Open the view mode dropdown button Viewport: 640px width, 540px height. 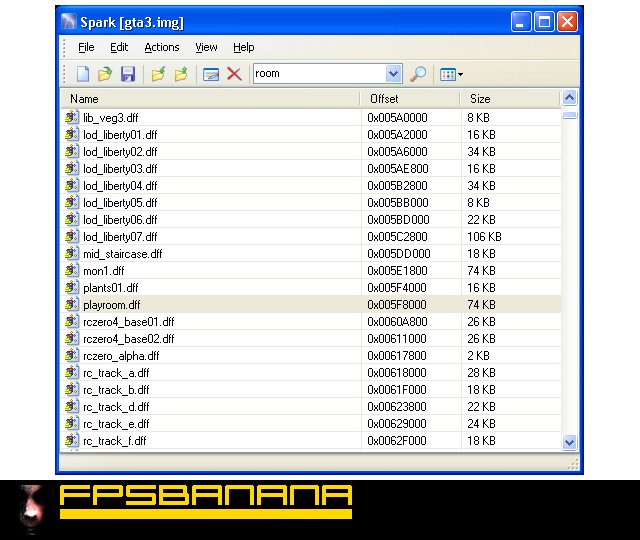[451, 74]
